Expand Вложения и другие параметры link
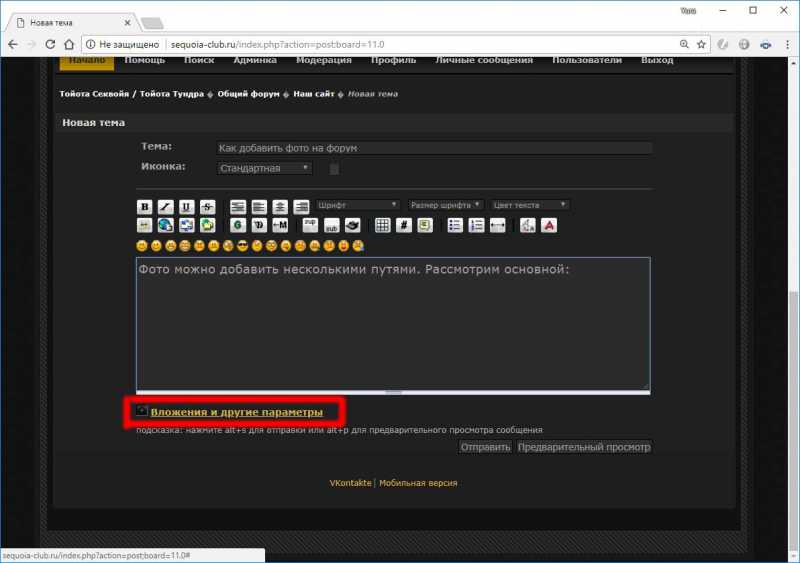The width and height of the screenshot is (800, 563). pyautogui.click(x=236, y=412)
